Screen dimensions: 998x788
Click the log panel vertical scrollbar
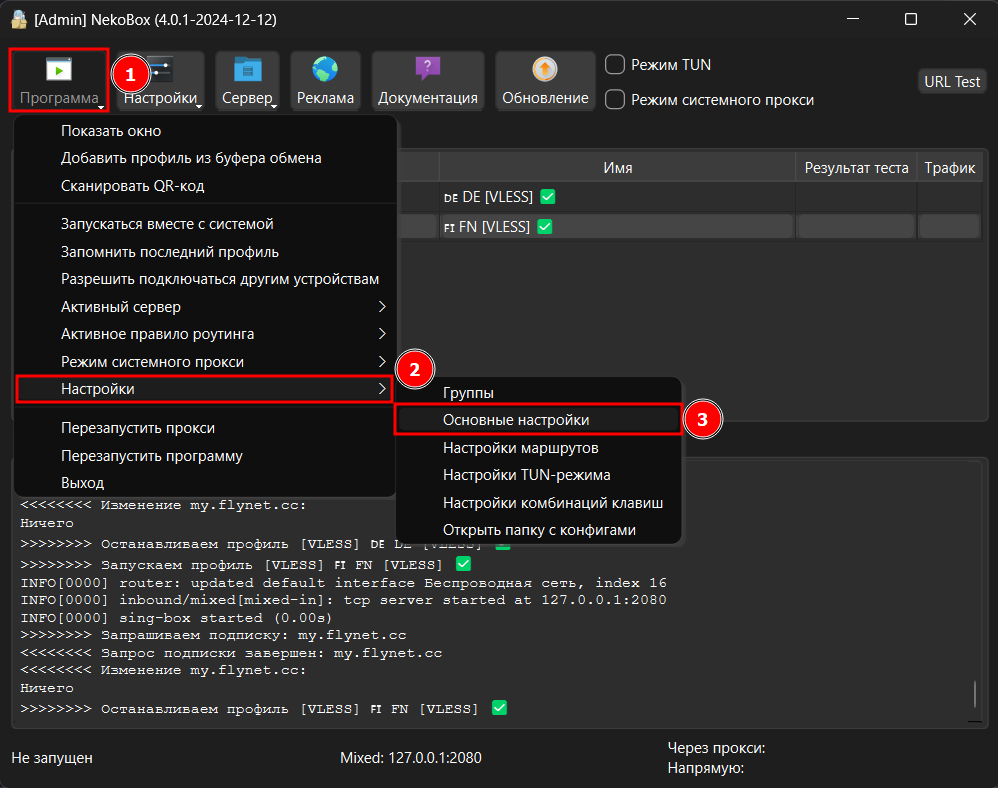[975, 694]
